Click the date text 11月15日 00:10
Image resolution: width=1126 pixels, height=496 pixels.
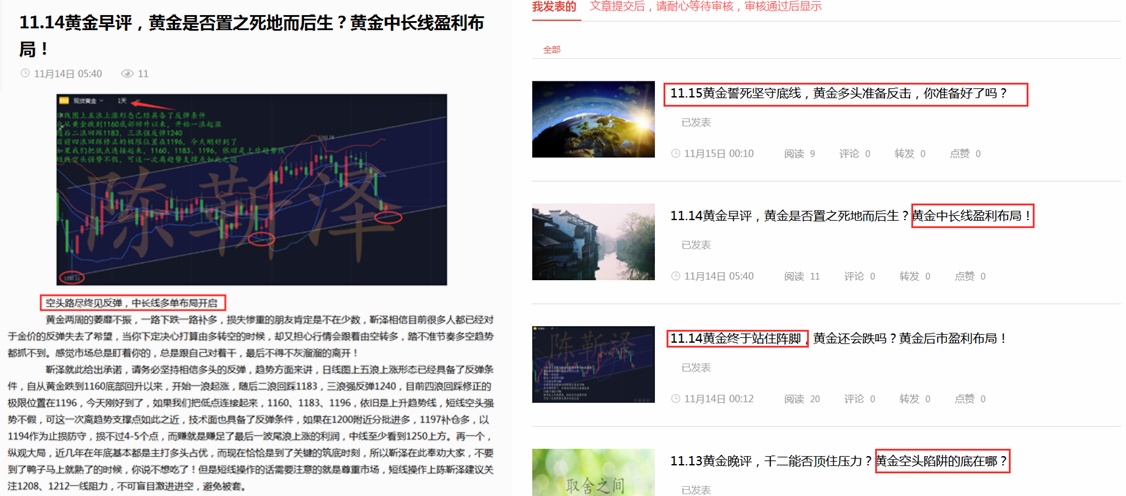point(719,154)
